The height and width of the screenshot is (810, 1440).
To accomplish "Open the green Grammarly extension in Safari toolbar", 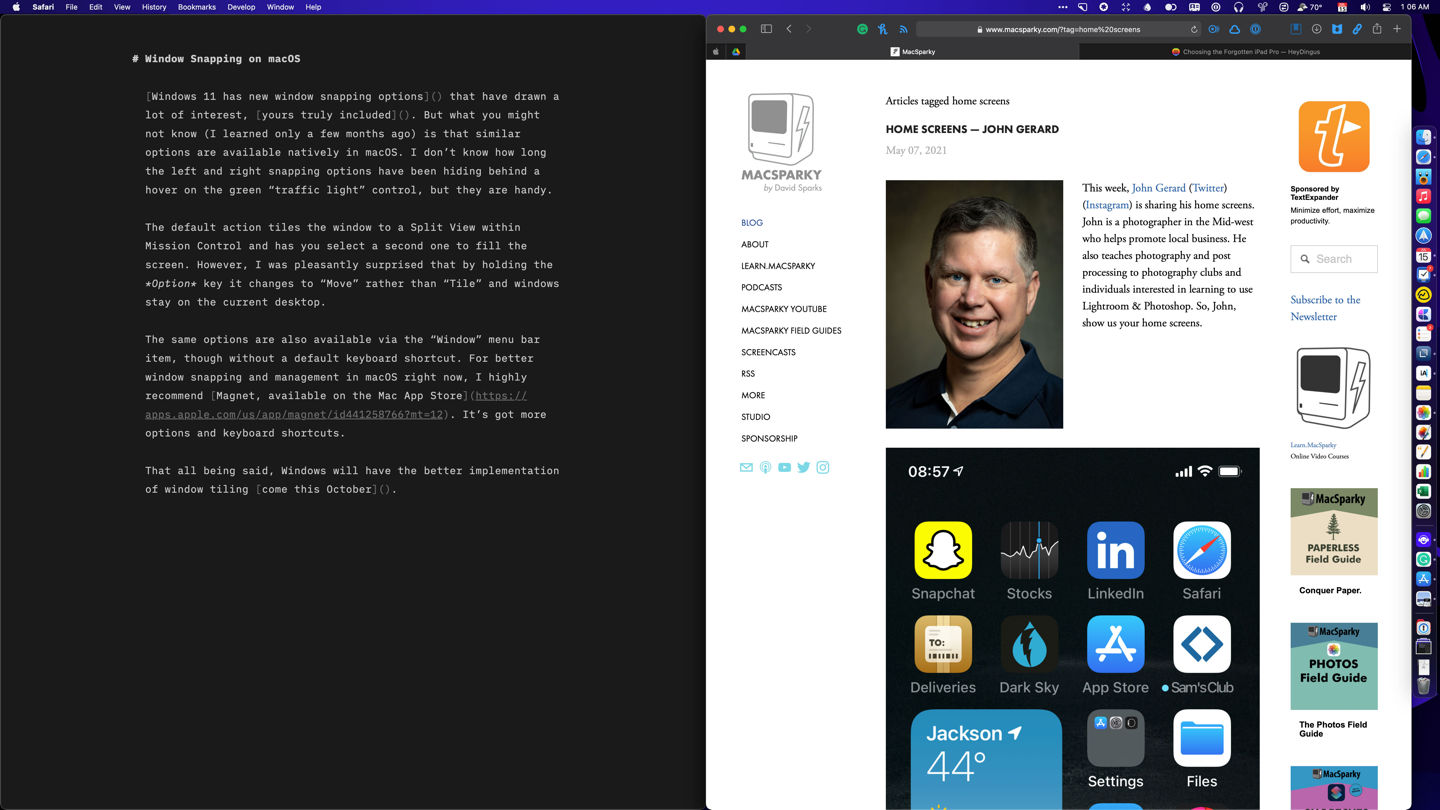I will click(862, 29).
